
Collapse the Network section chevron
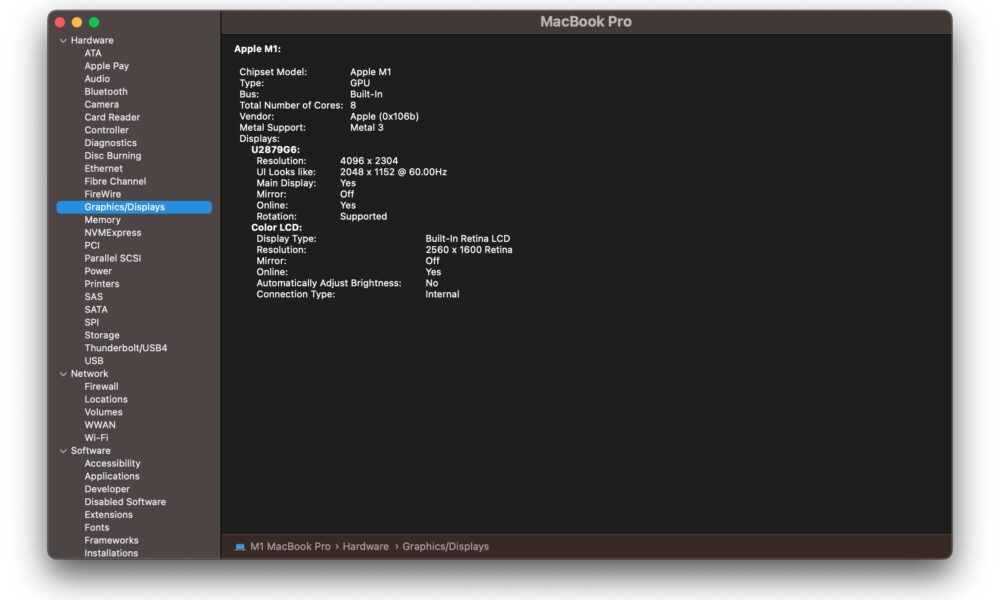click(x=63, y=374)
